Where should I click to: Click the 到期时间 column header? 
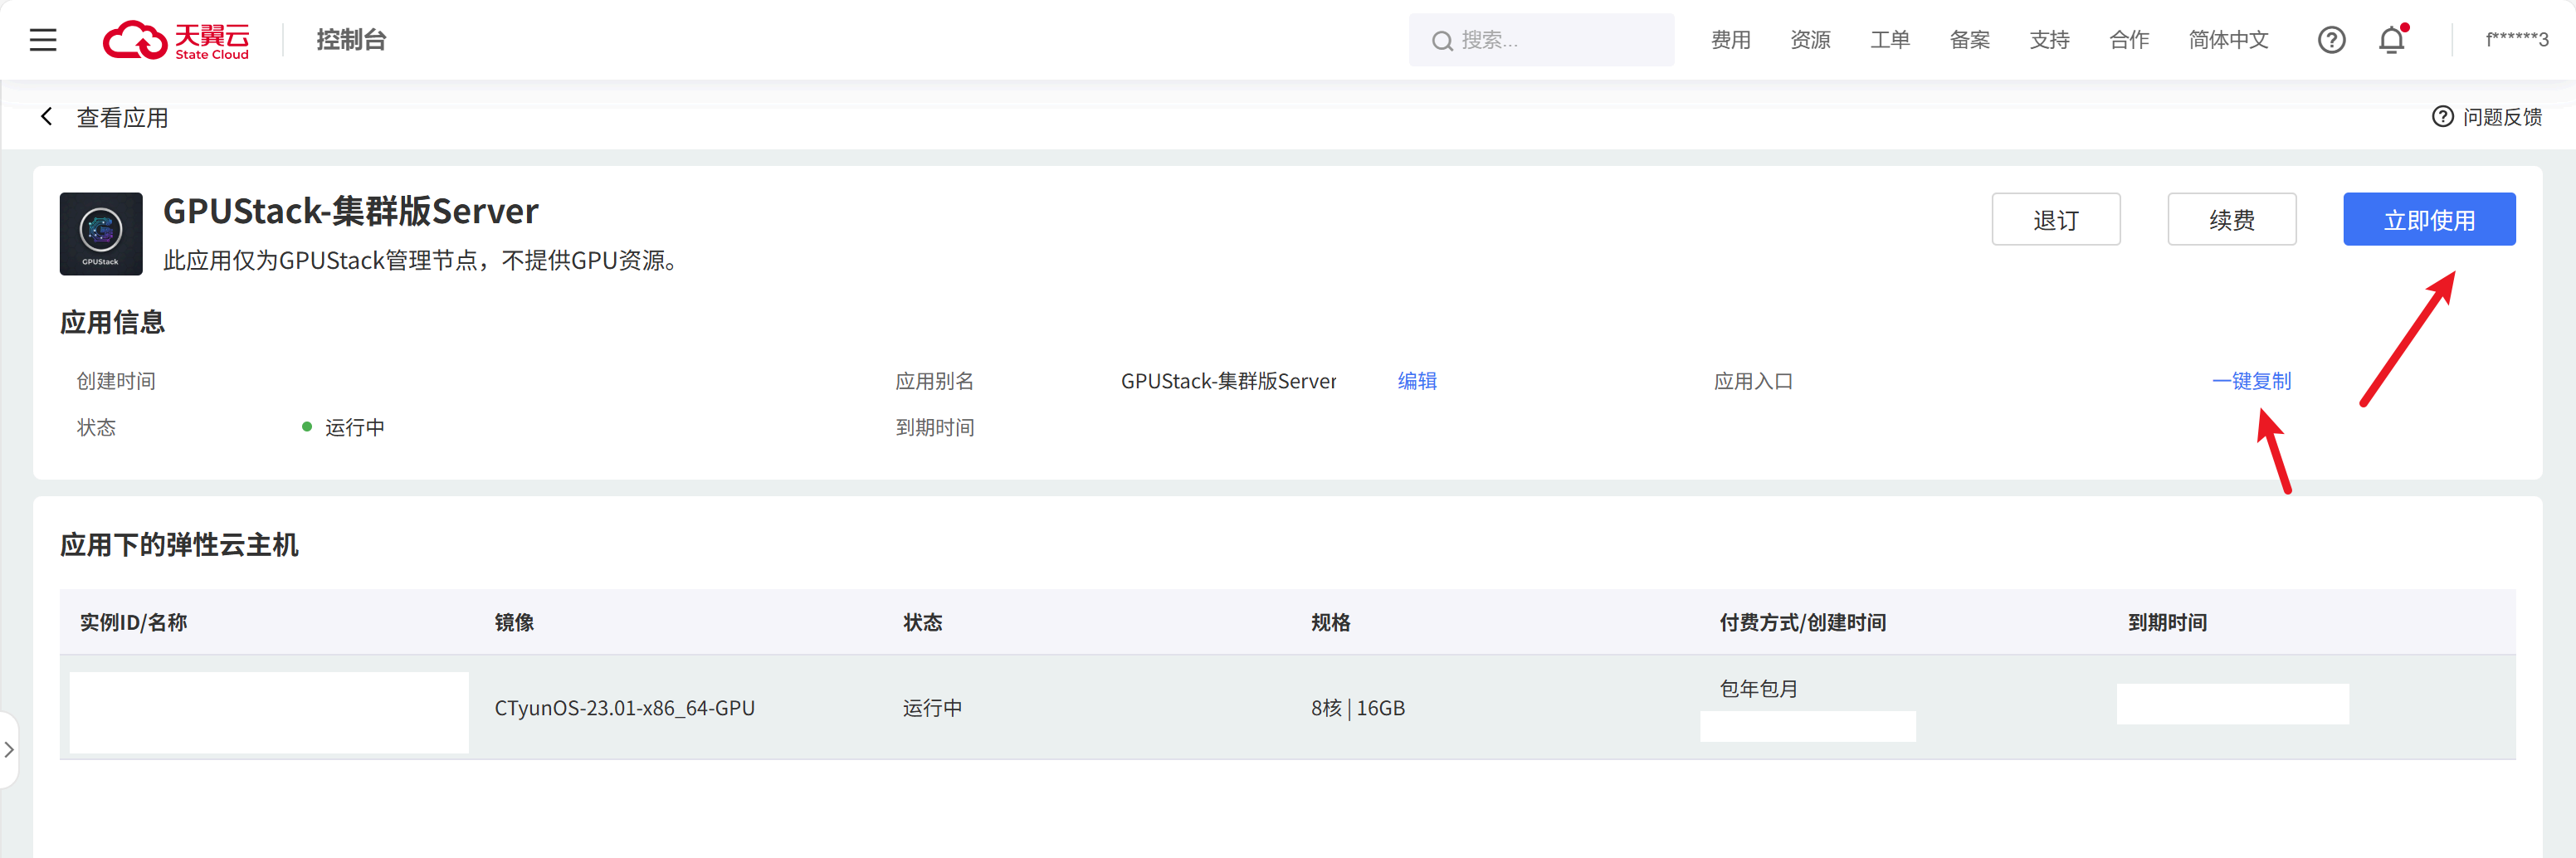pos(2167,623)
